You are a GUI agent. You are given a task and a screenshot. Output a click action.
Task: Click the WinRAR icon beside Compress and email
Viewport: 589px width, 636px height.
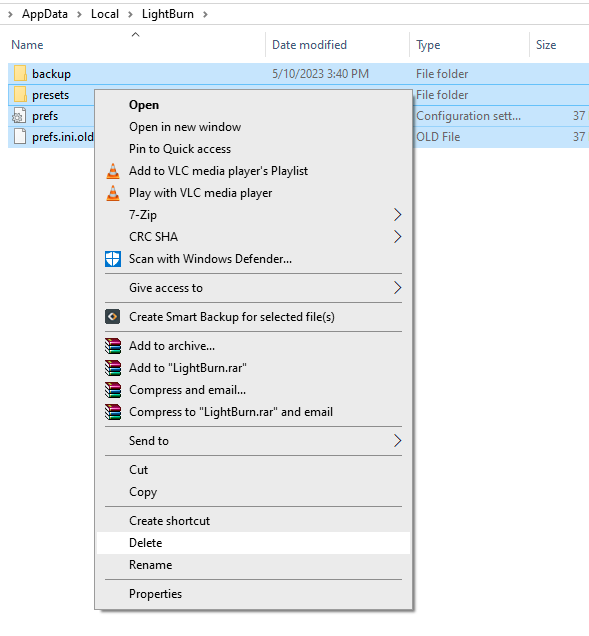click(113, 390)
